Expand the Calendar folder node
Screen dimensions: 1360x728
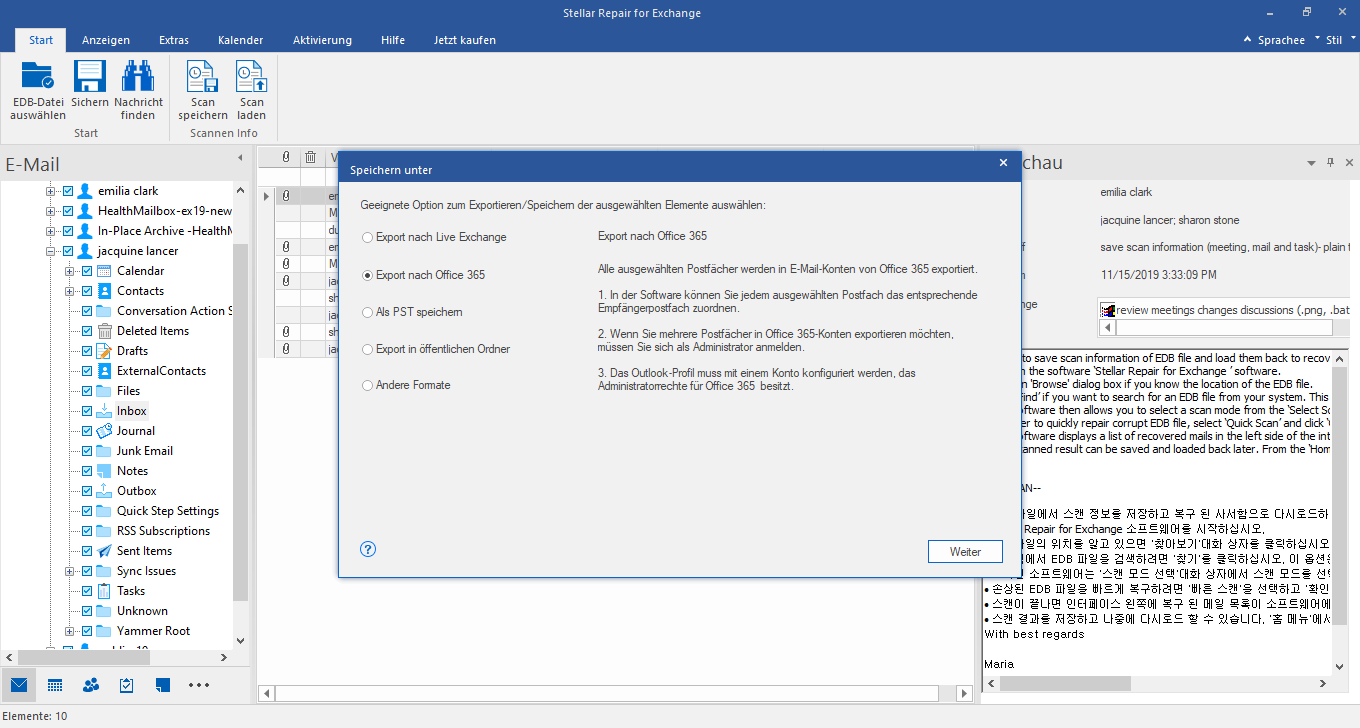(70, 271)
